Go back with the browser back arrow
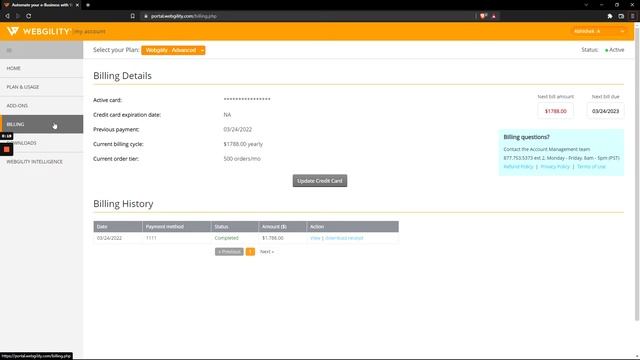 pos(7,16)
